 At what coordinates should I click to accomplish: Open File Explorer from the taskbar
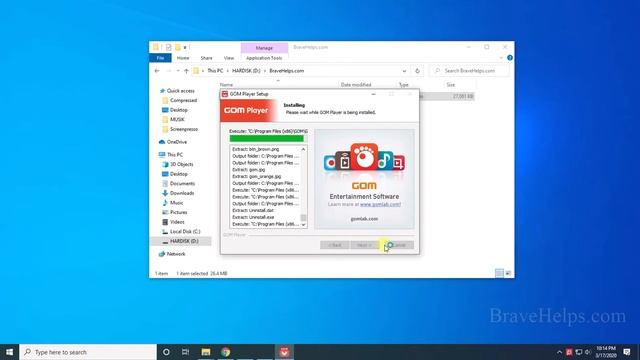(x=206, y=352)
